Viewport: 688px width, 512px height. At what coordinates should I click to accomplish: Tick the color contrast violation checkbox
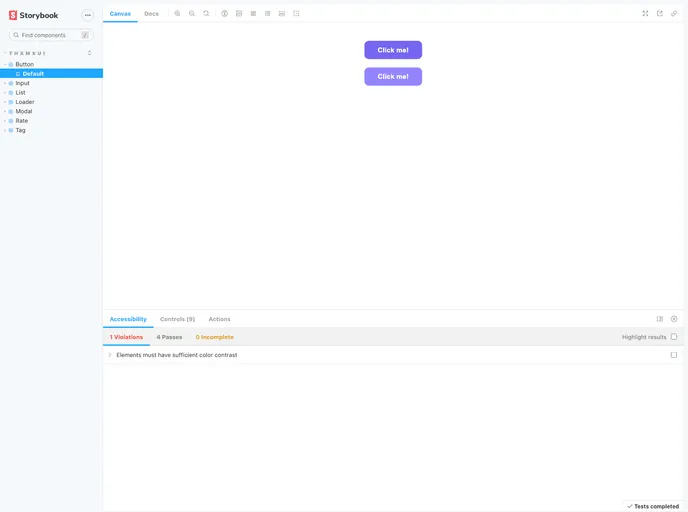(674, 354)
